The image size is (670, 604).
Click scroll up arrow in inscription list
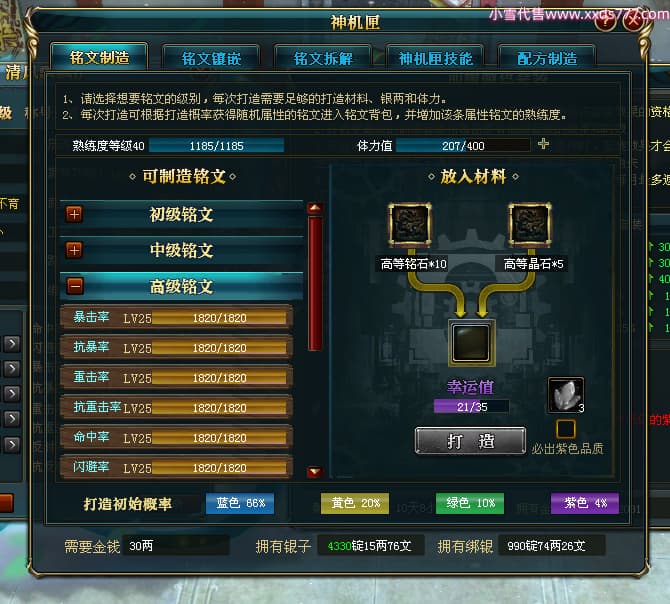click(315, 208)
